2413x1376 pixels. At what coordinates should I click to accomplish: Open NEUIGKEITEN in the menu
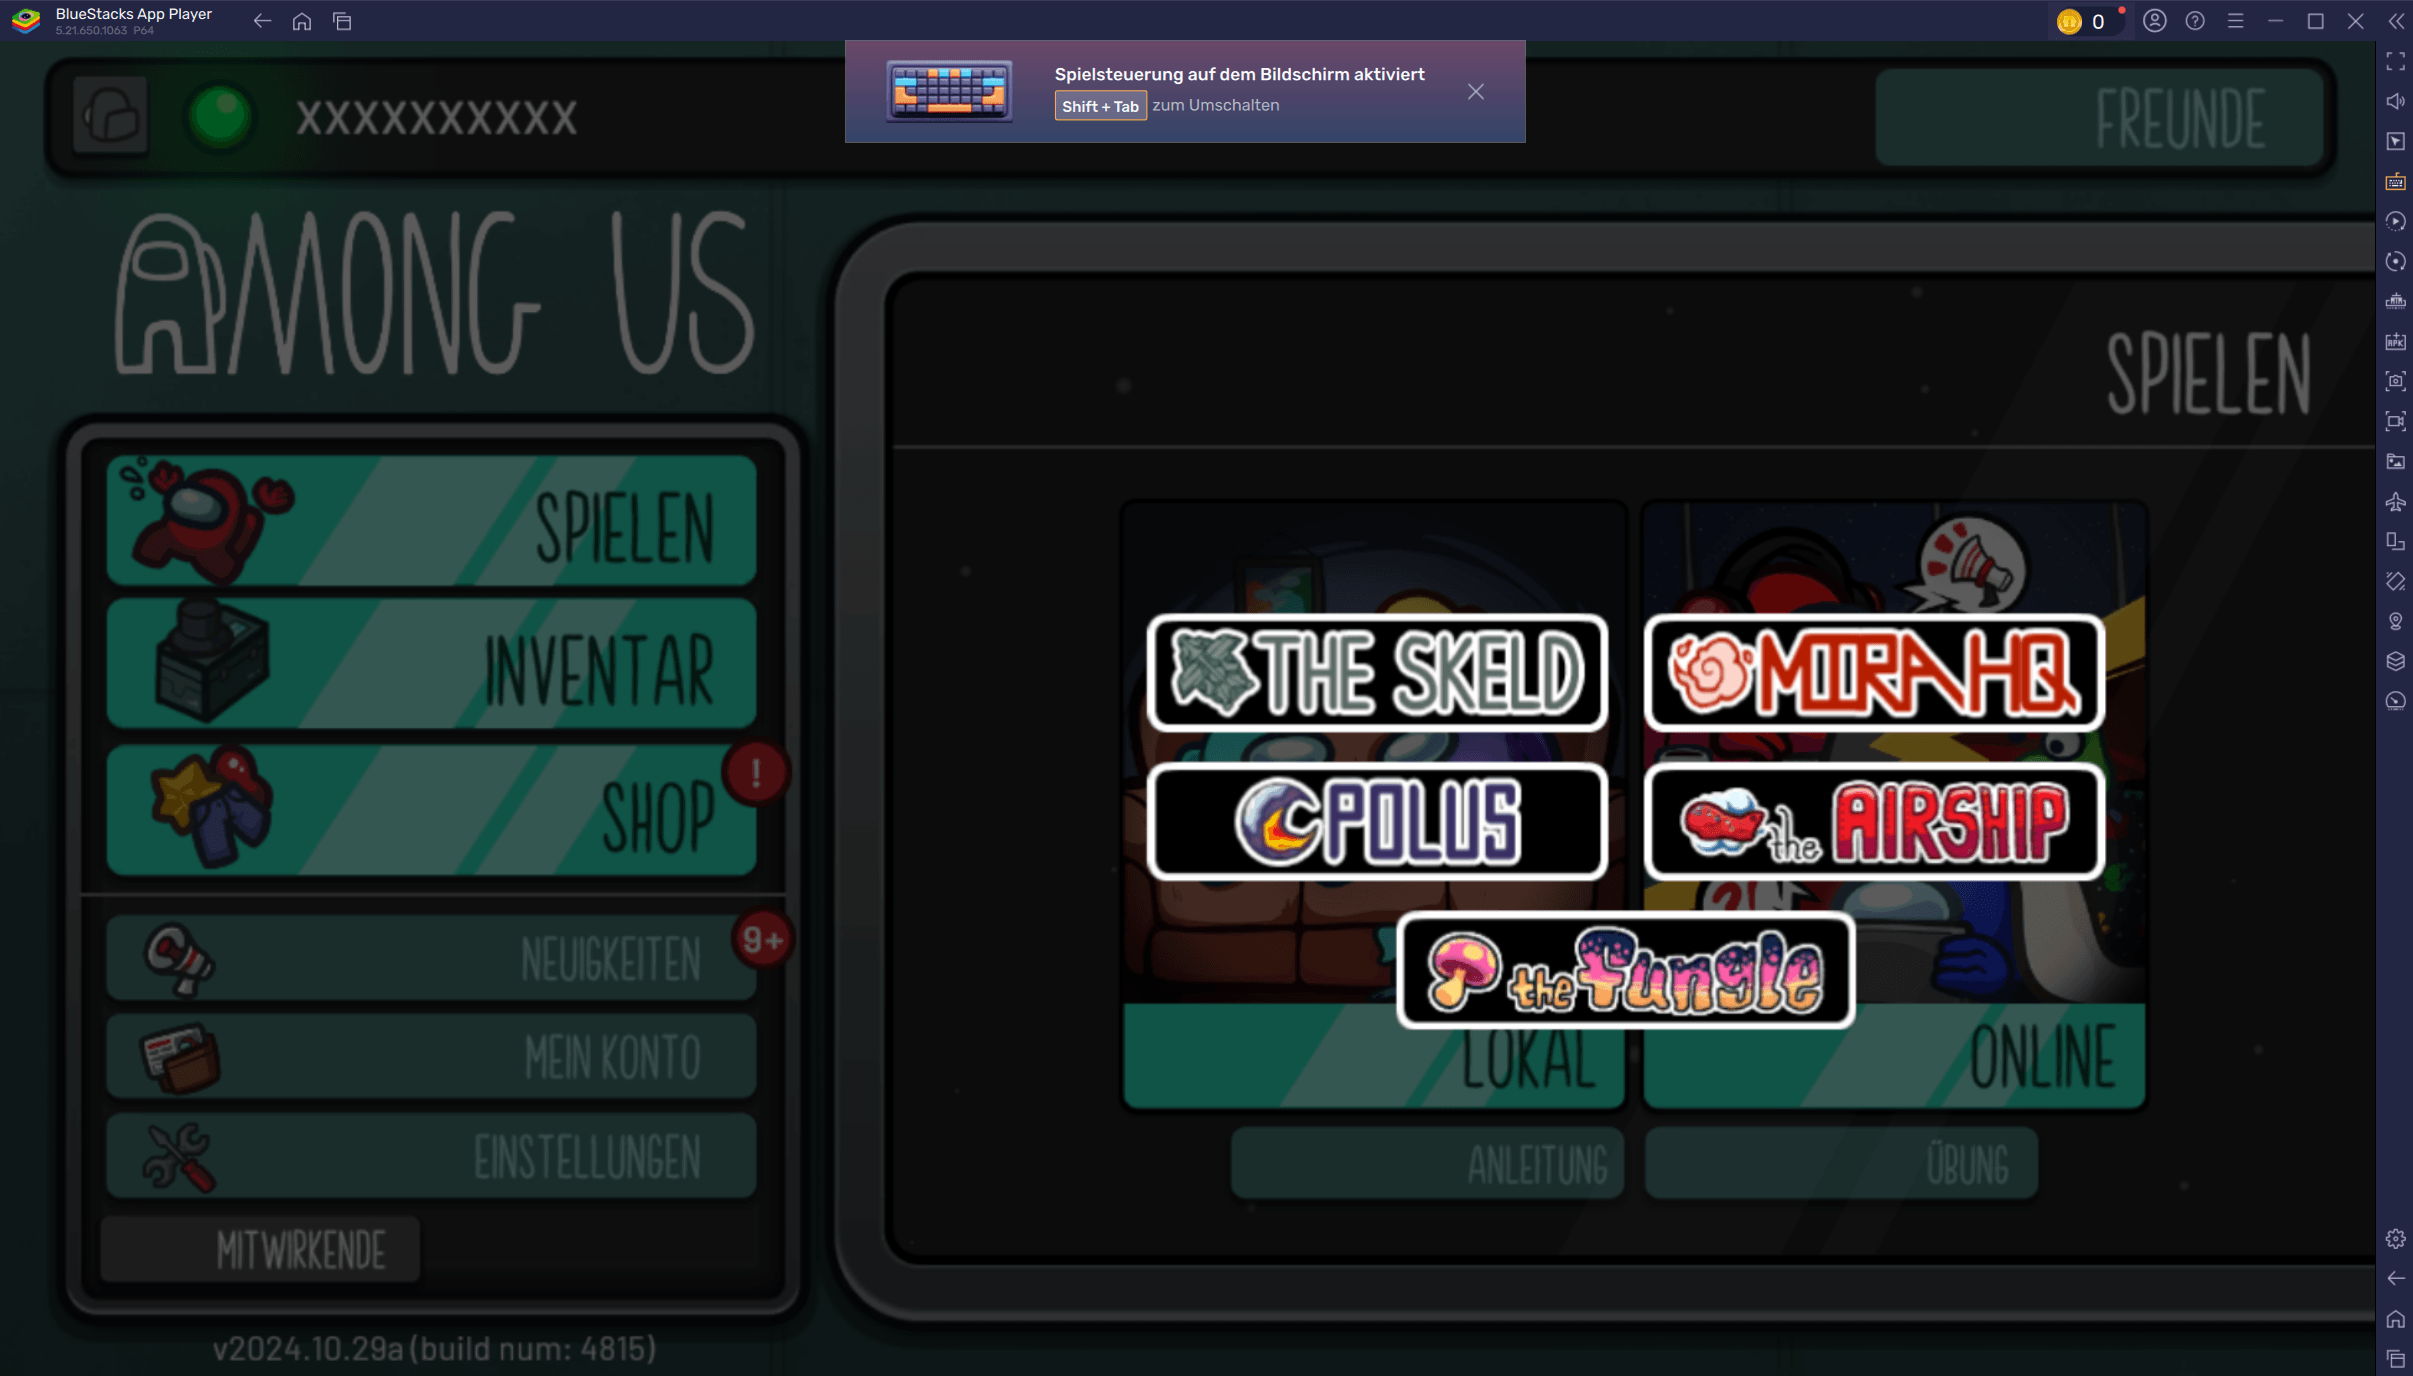coord(432,958)
